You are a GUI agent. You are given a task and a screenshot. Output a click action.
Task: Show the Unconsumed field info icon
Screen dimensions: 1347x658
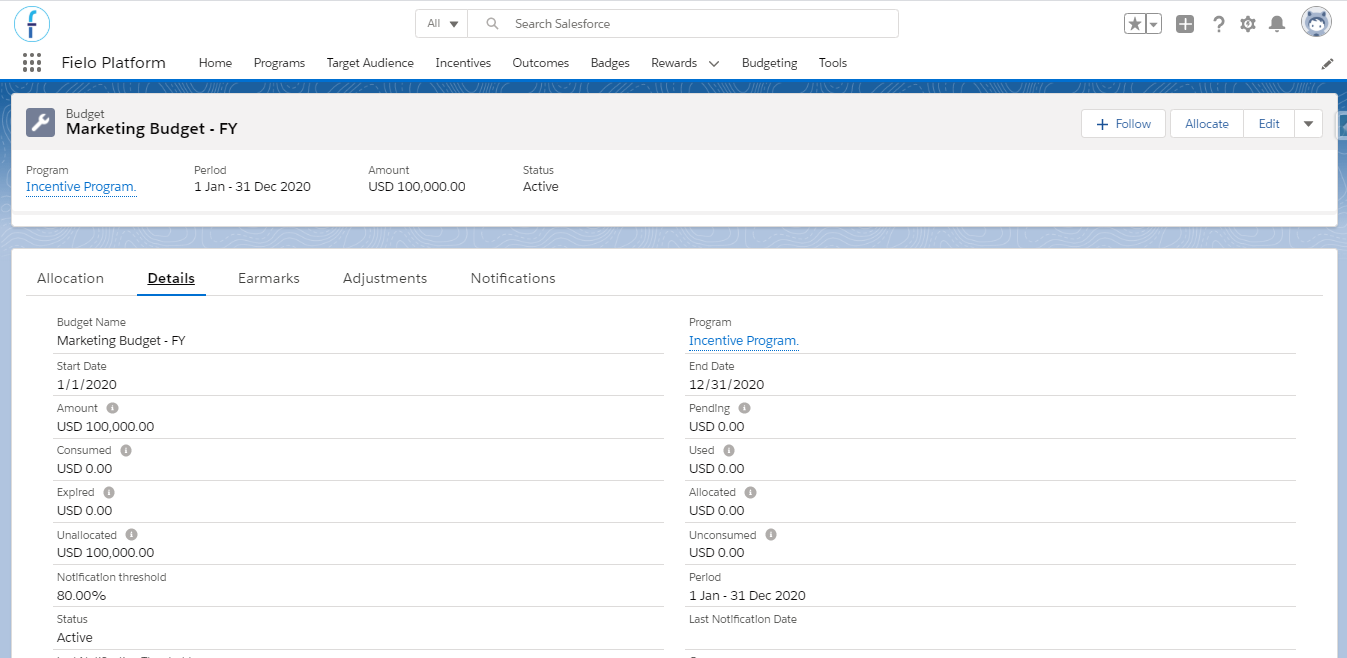[771, 535]
